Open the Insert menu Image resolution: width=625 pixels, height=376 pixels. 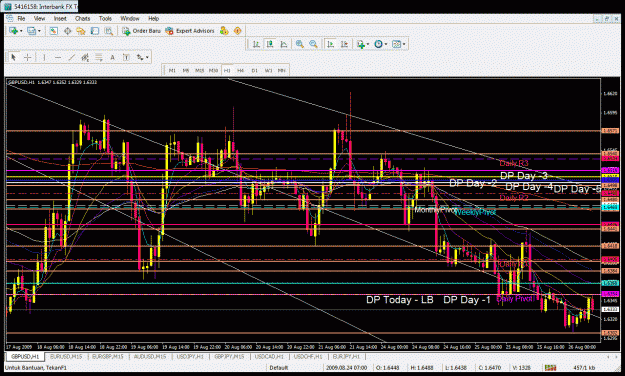[60, 18]
